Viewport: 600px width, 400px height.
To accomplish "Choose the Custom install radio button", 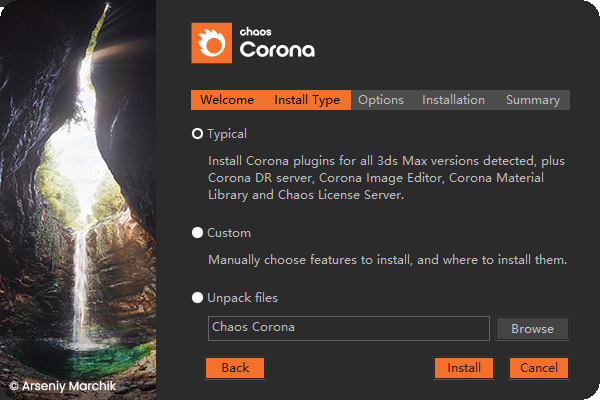I will pos(198,233).
